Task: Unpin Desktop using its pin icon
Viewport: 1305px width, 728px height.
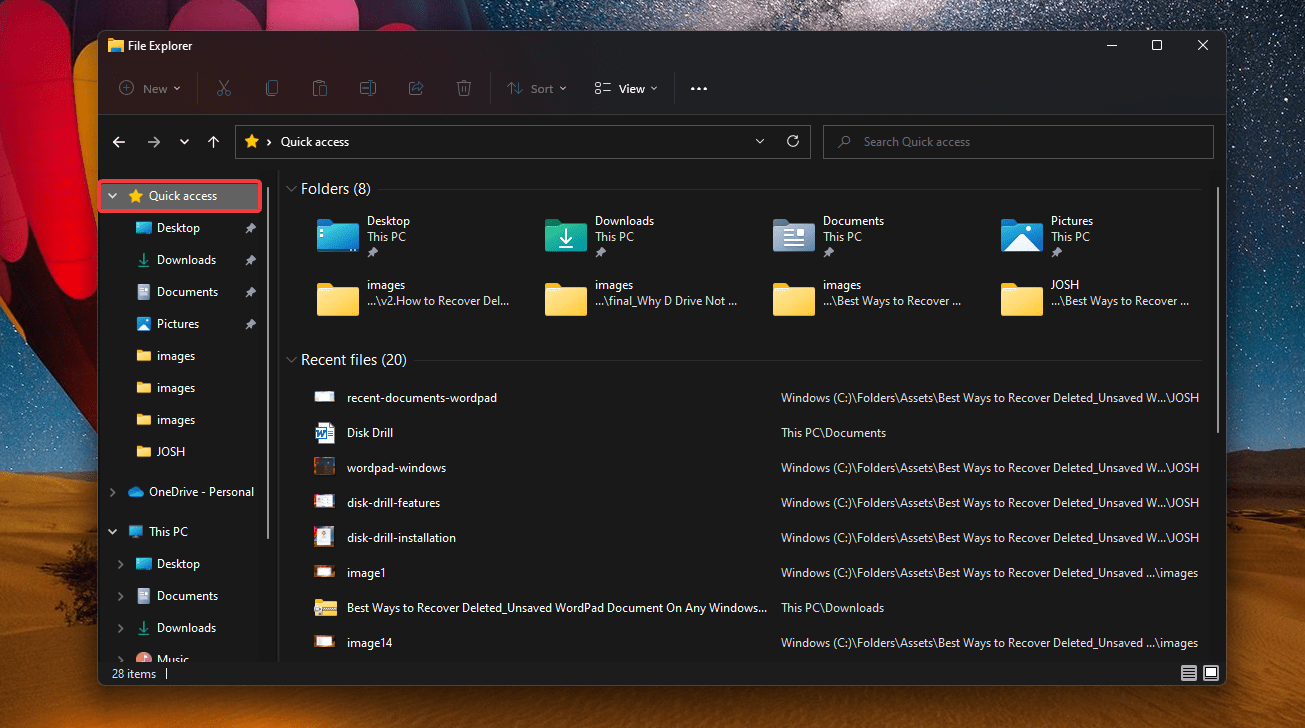Action: point(250,228)
